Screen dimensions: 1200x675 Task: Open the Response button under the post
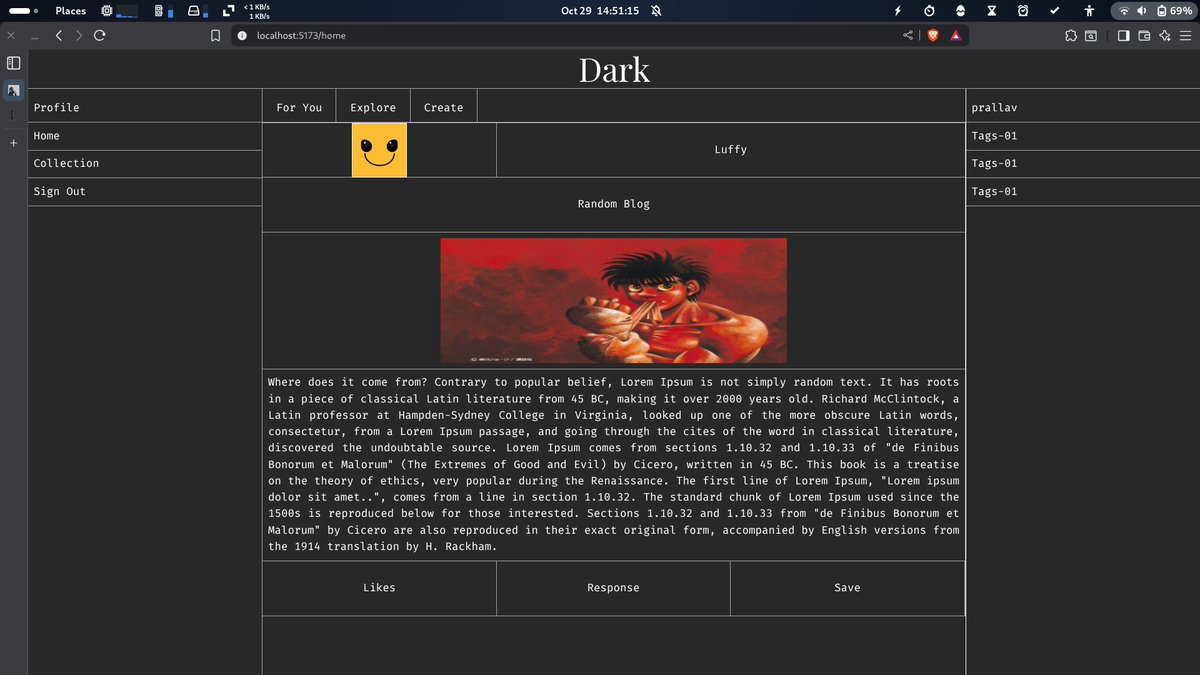(613, 588)
